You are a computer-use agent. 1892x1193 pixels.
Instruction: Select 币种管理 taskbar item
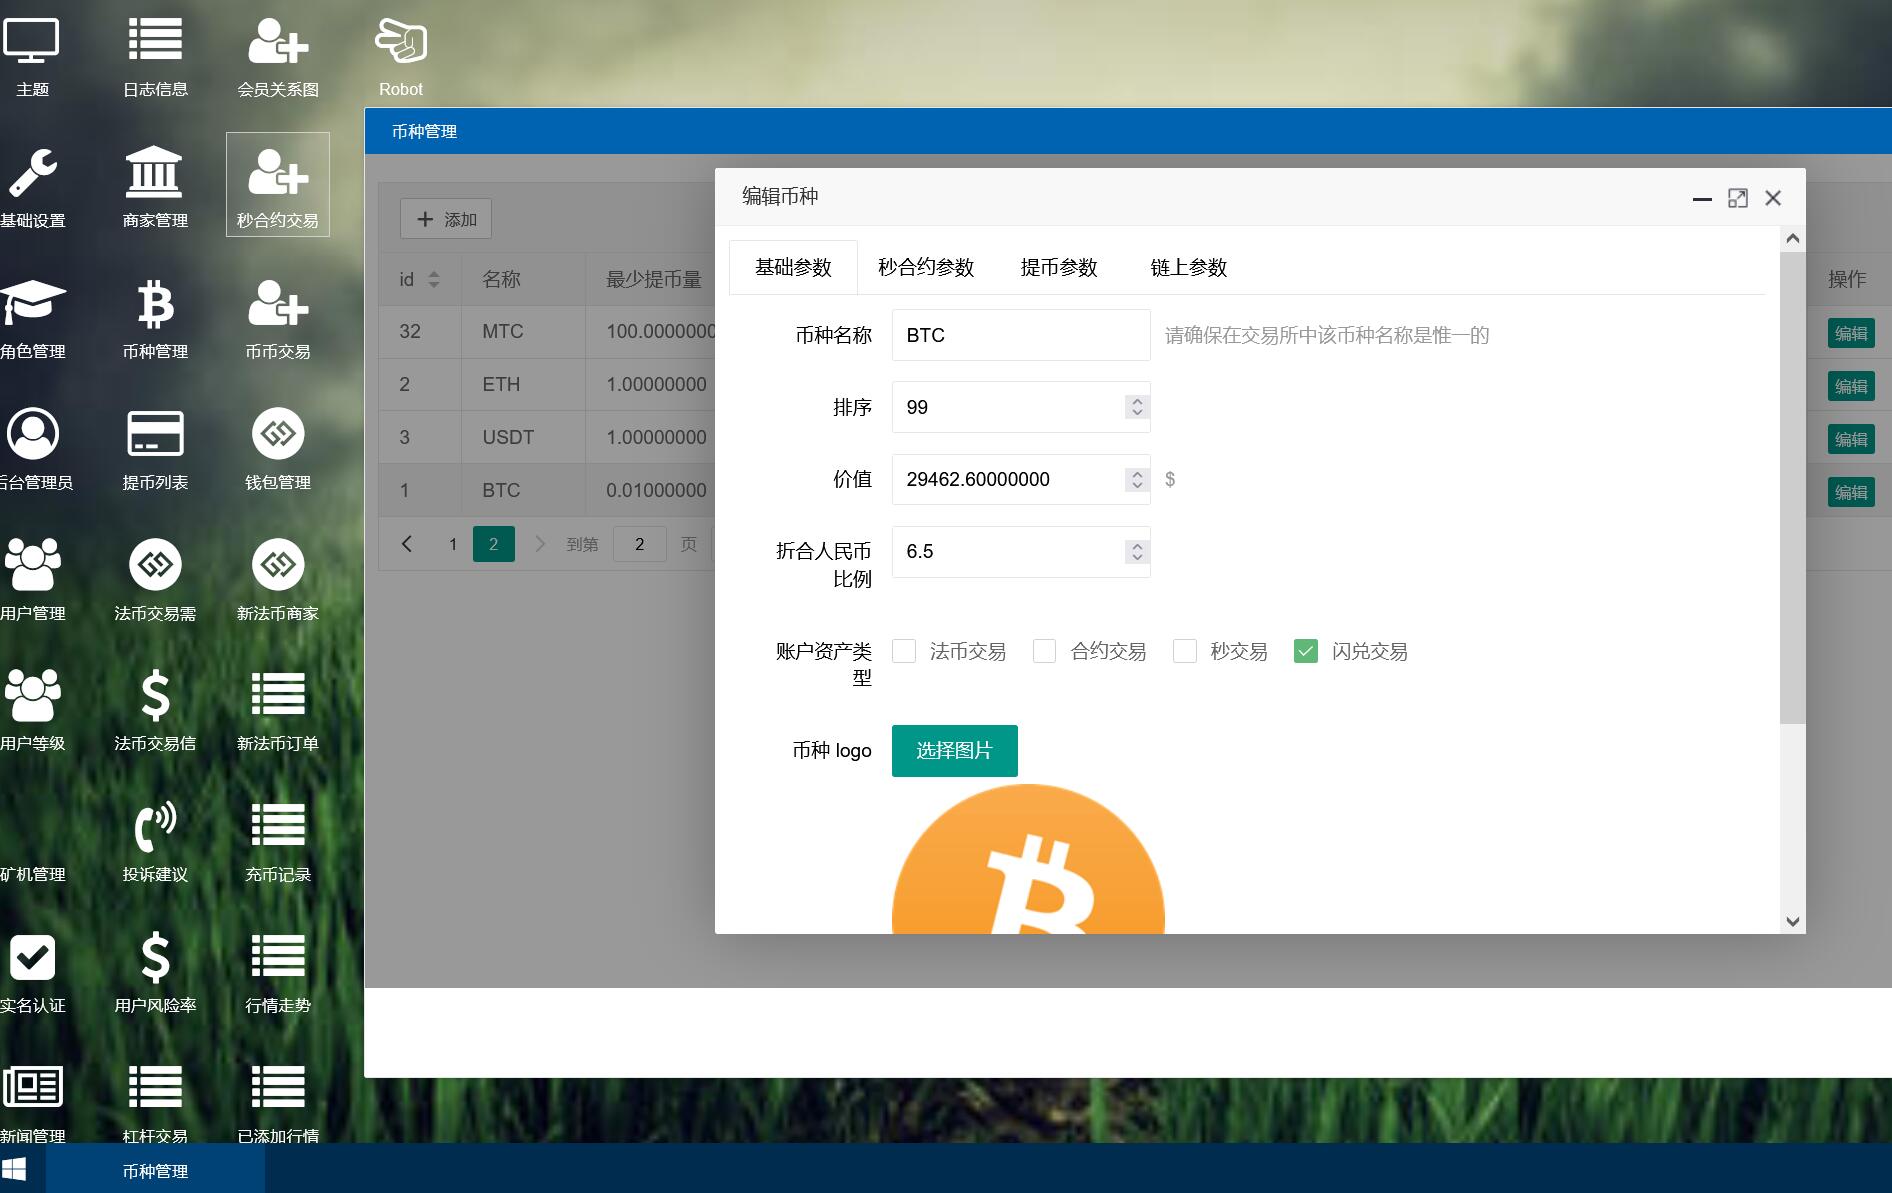pyautogui.click(x=155, y=1170)
